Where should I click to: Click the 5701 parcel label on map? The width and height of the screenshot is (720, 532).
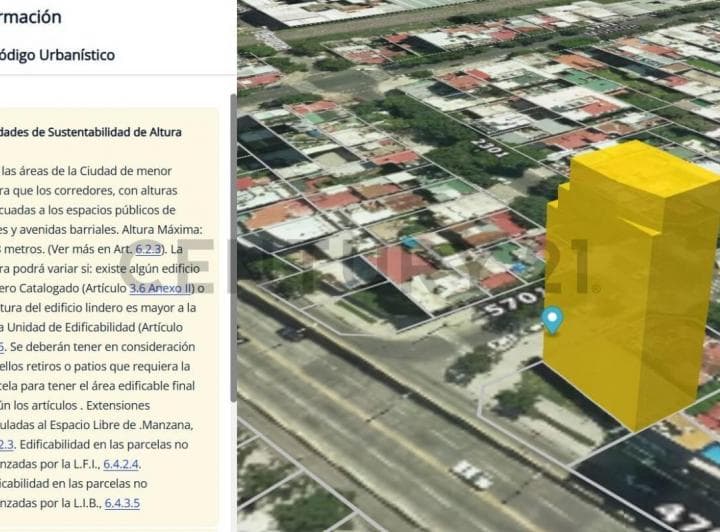(513, 301)
